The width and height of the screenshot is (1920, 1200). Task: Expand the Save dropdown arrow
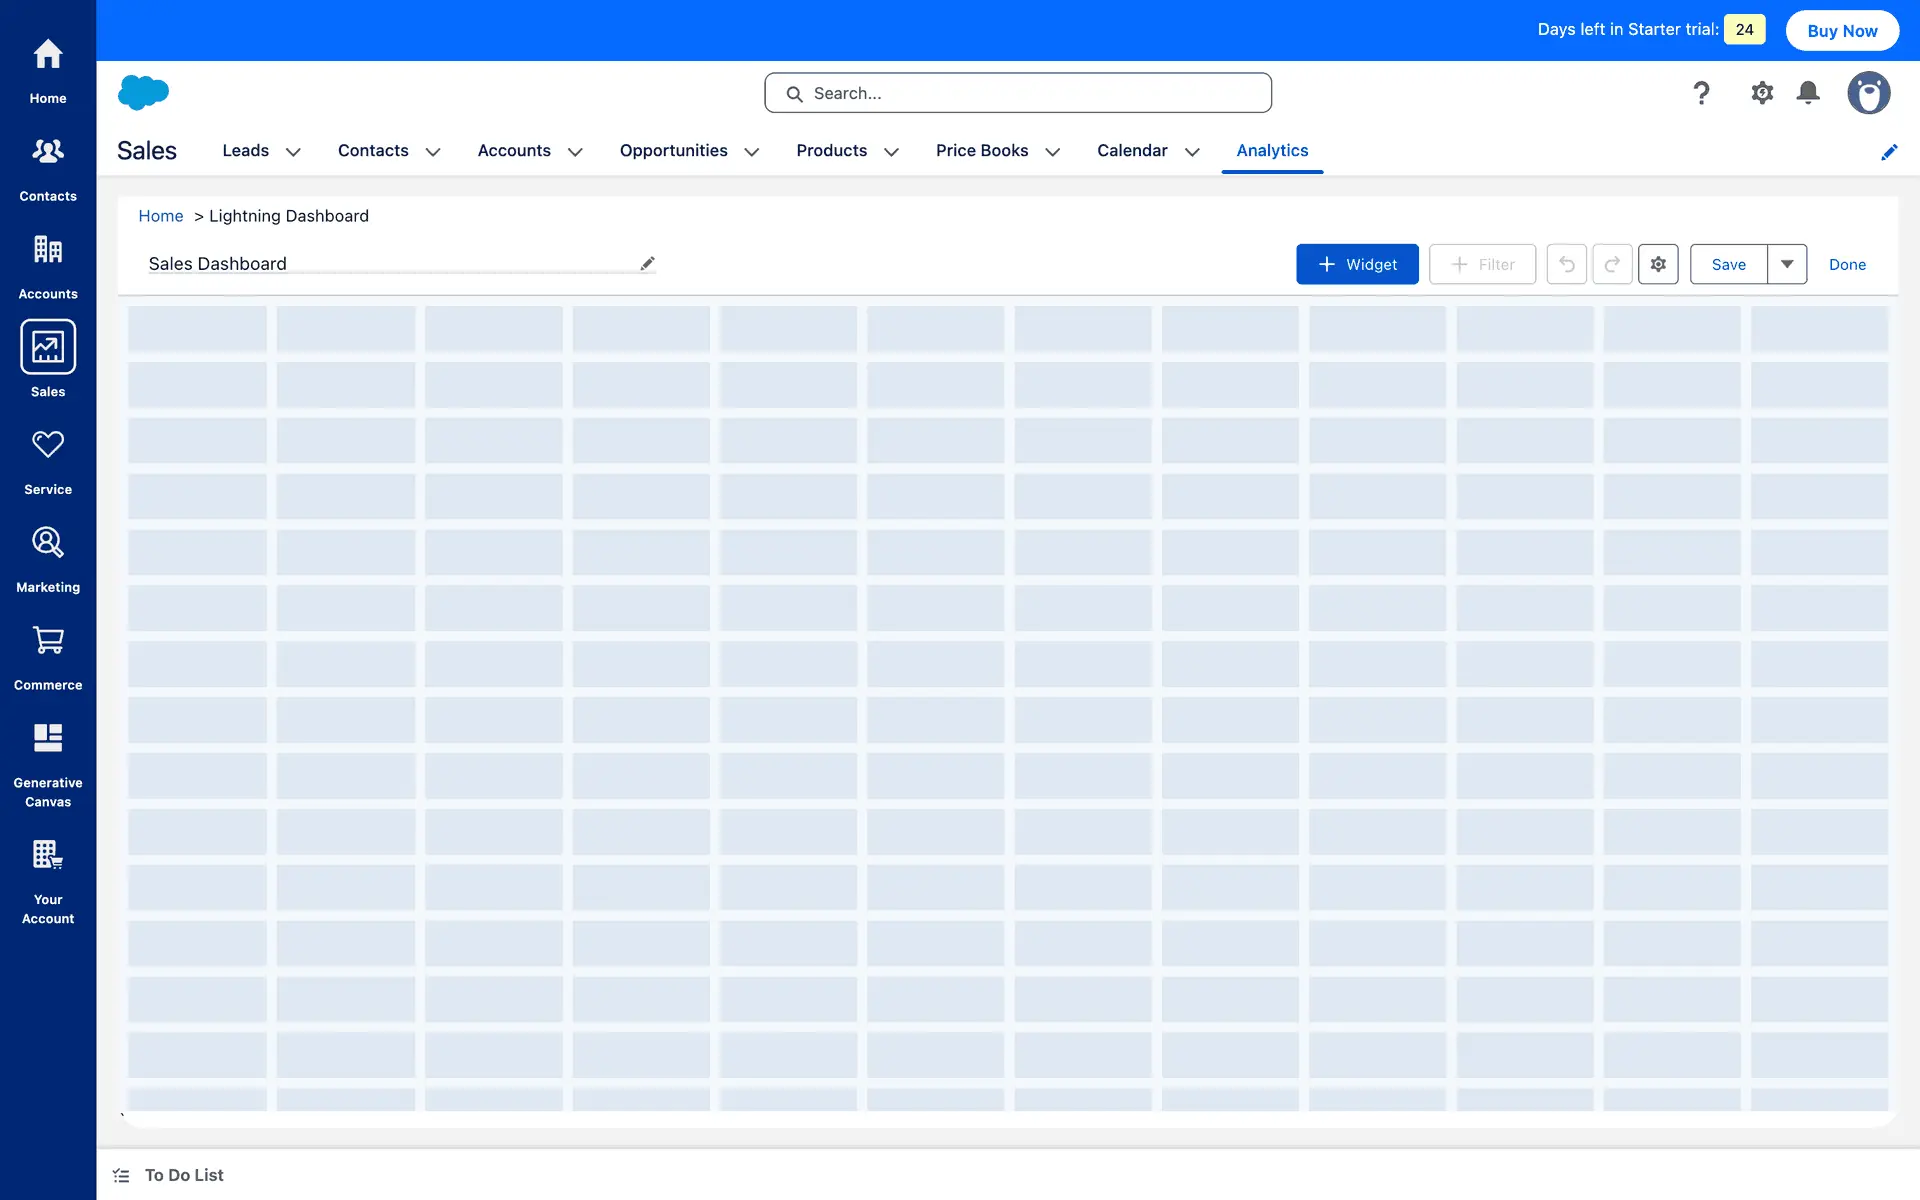click(x=1787, y=264)
